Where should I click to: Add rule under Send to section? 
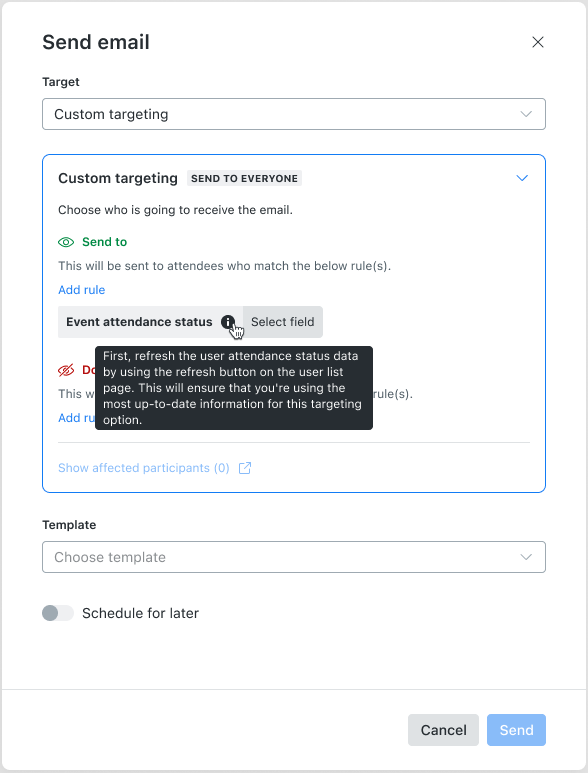(82, 290)
